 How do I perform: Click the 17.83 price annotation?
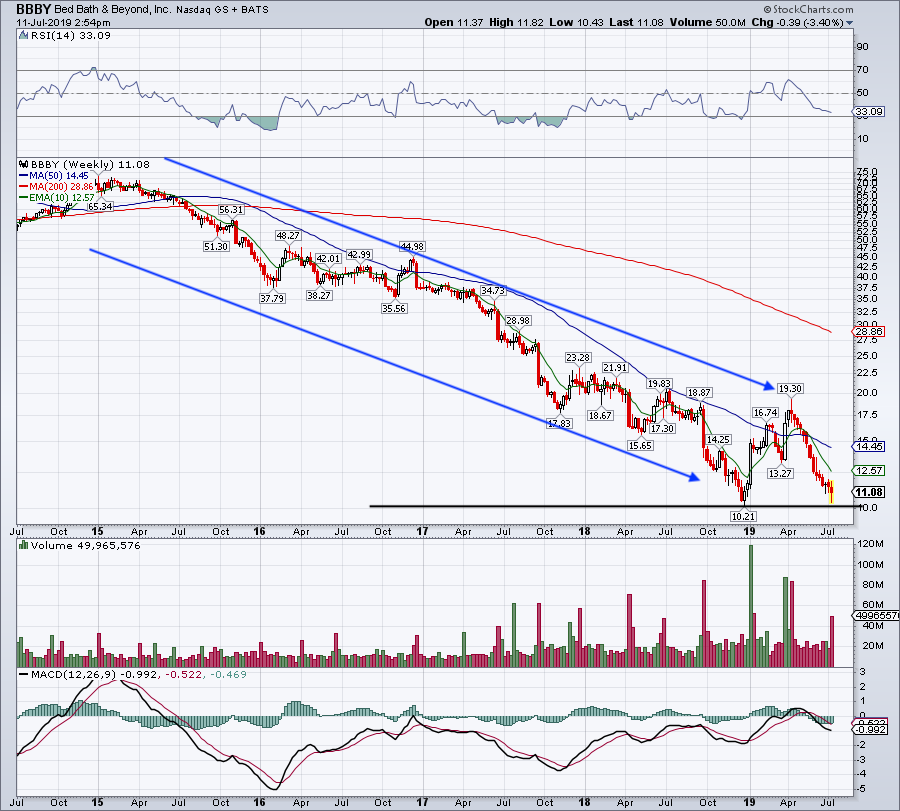coord(559,423)
